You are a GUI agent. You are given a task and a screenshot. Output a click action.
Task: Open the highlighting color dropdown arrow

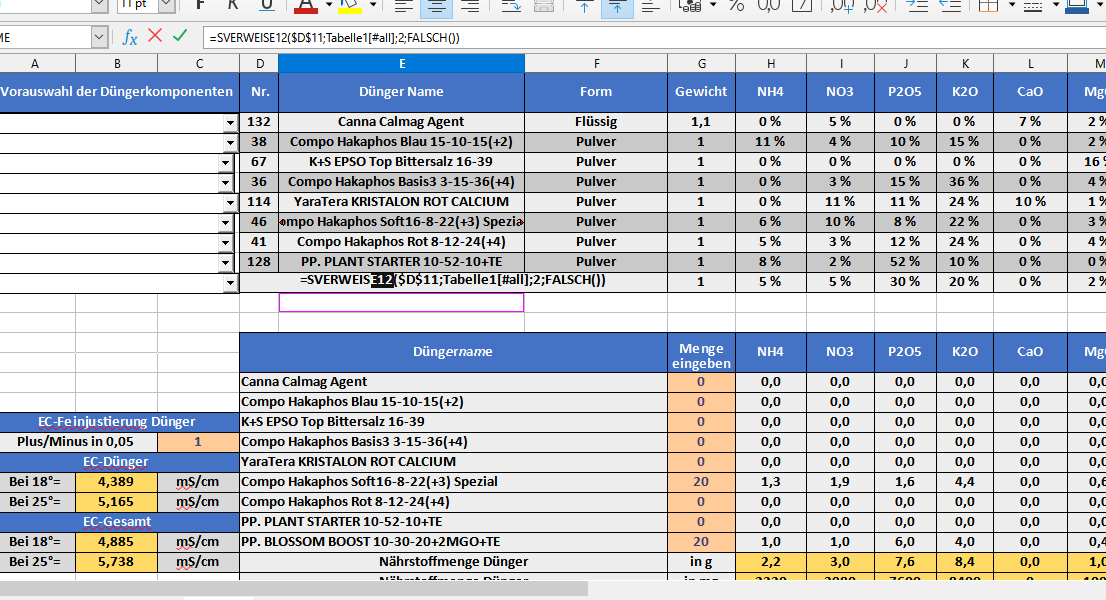click(372, 6)
